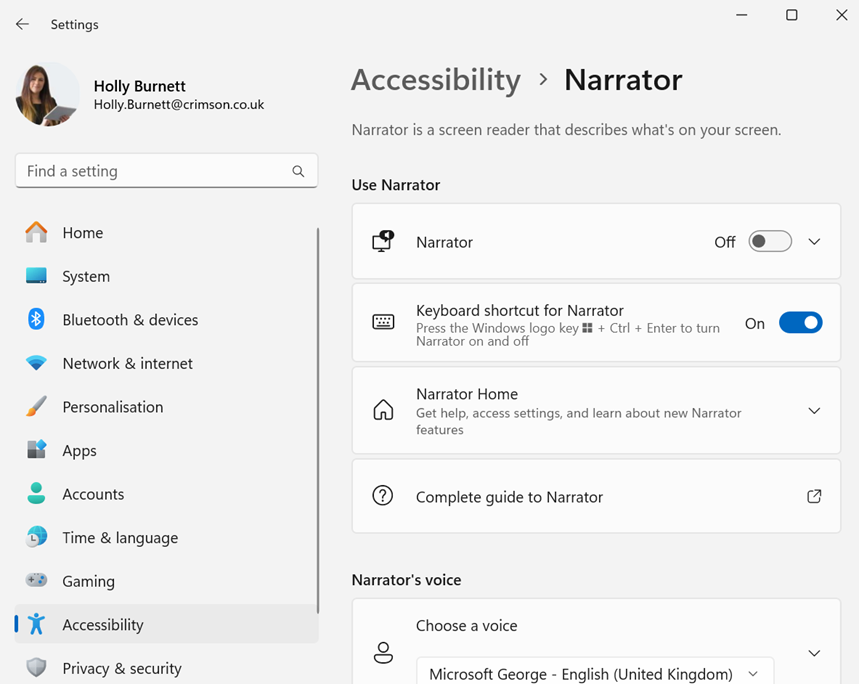The height and width of the screenshot is (684, 859).
Task: Click the Personalisation paintbrush icon
Action: pos(36,407)
